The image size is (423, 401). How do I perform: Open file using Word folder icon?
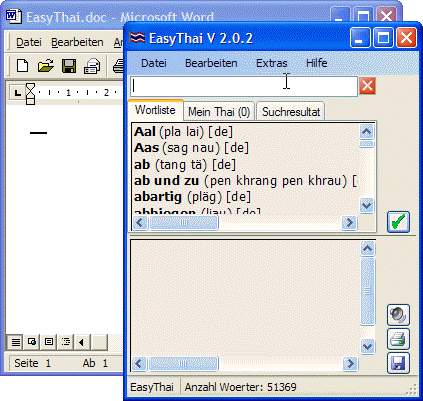pyautogui.click(x=46, y=66)
